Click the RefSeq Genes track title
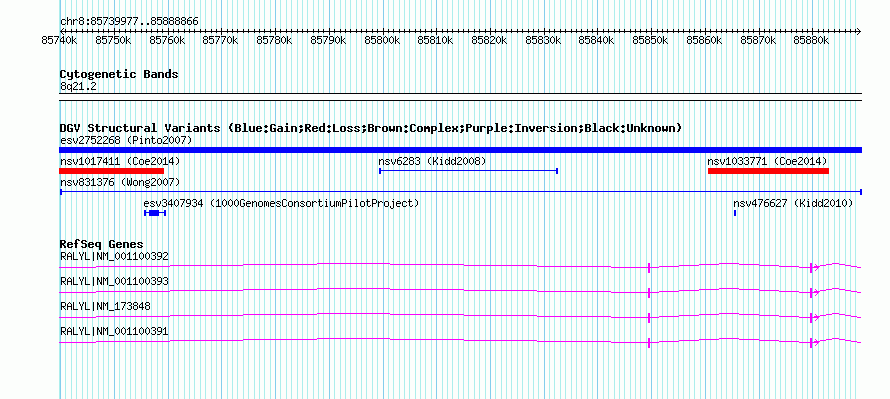The image size is (890, 399). (x=102, y=244)
